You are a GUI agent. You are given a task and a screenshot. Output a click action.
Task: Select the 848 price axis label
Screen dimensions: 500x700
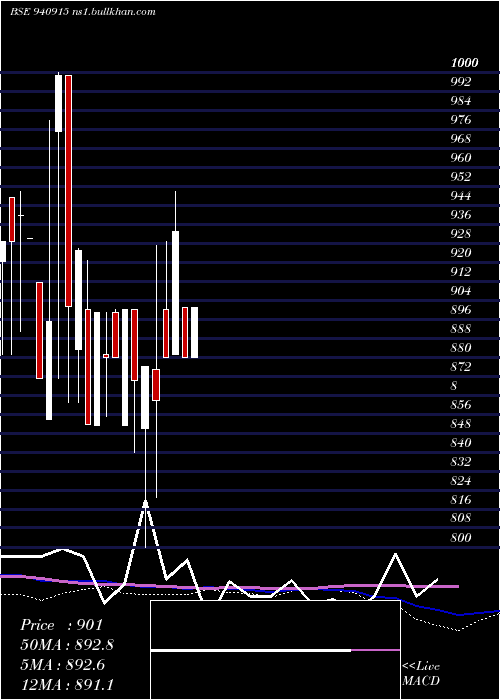(461, 423)
